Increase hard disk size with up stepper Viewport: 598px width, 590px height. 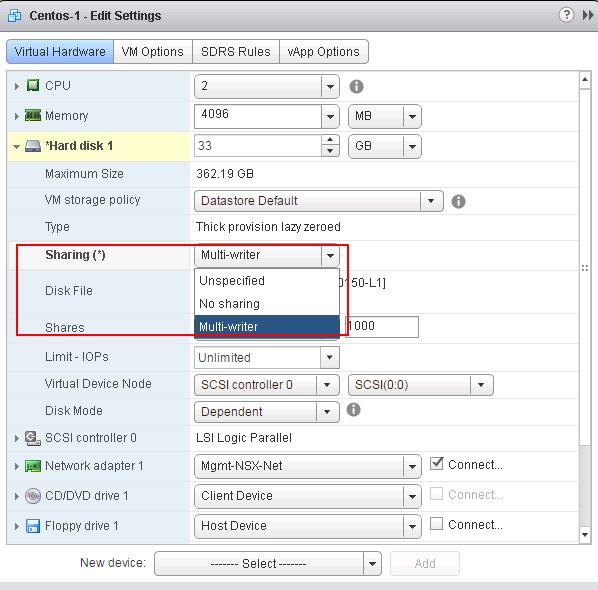(330, 140)
